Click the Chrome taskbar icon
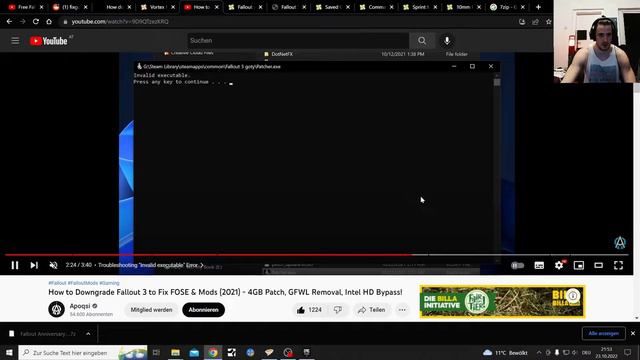640x360 pixels. pos(213,353)
